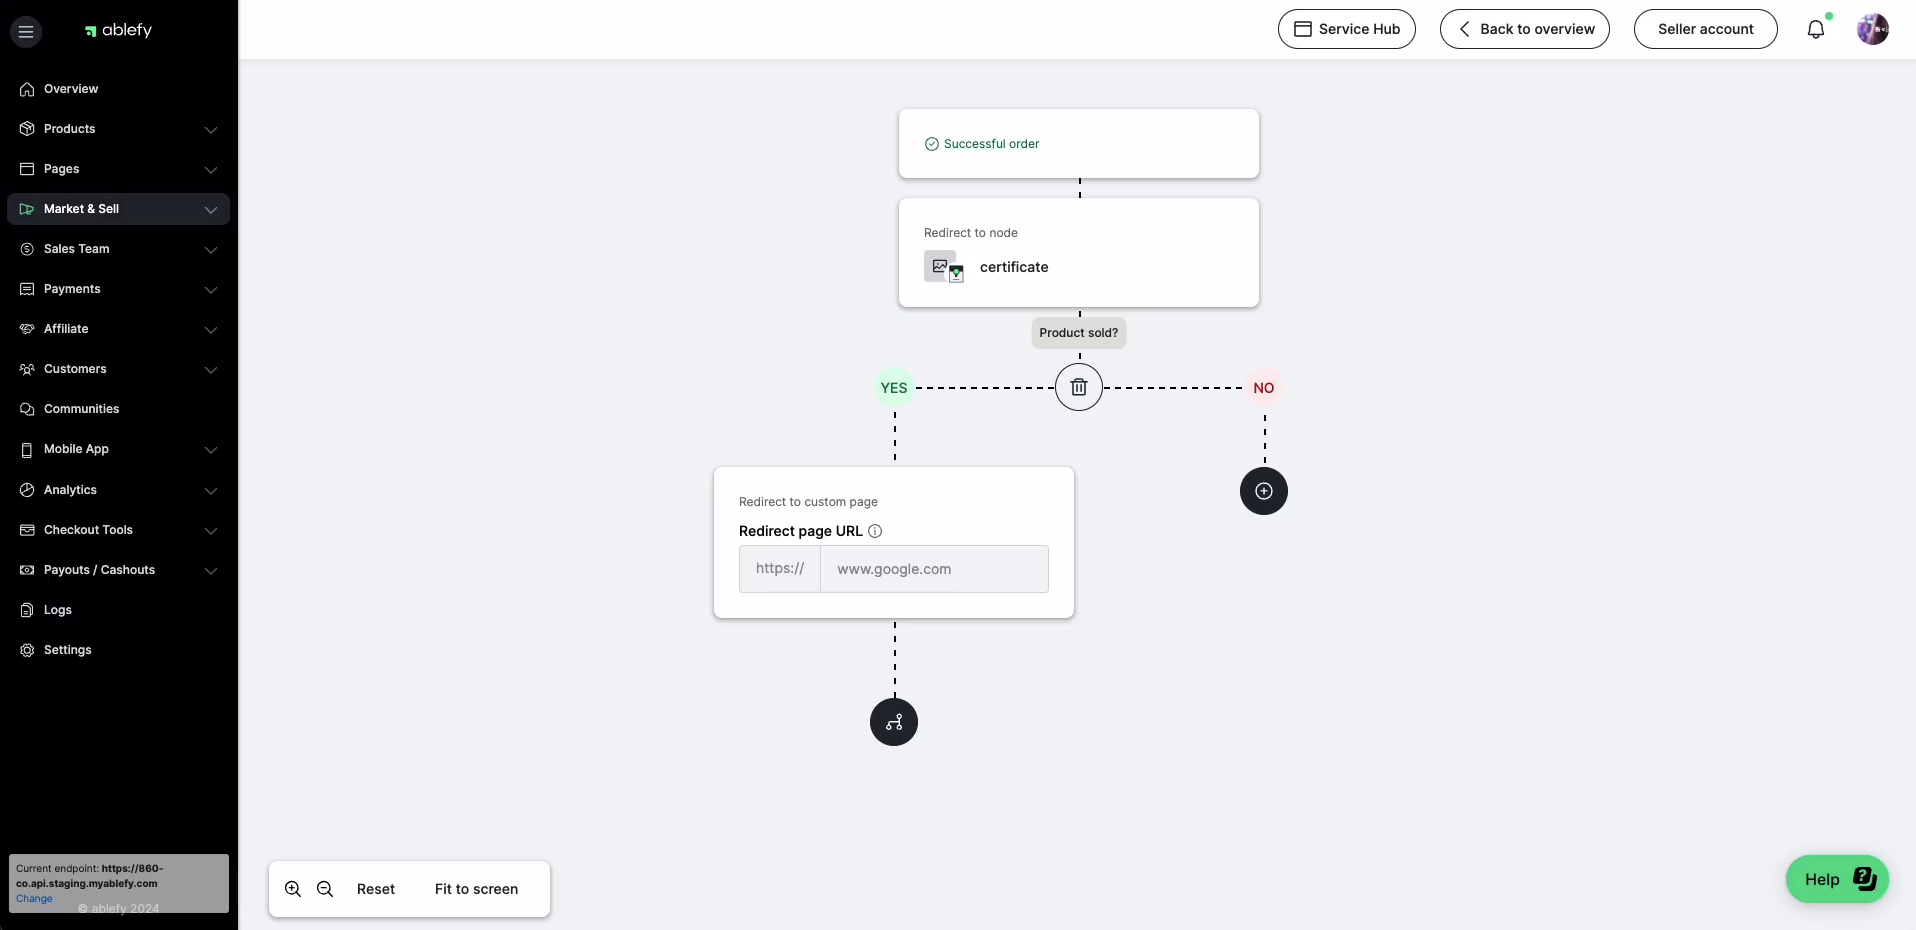Viewport: 1916px width, 930px height.
Task: Open Settings from the sidebar
Action: point(68,650)
